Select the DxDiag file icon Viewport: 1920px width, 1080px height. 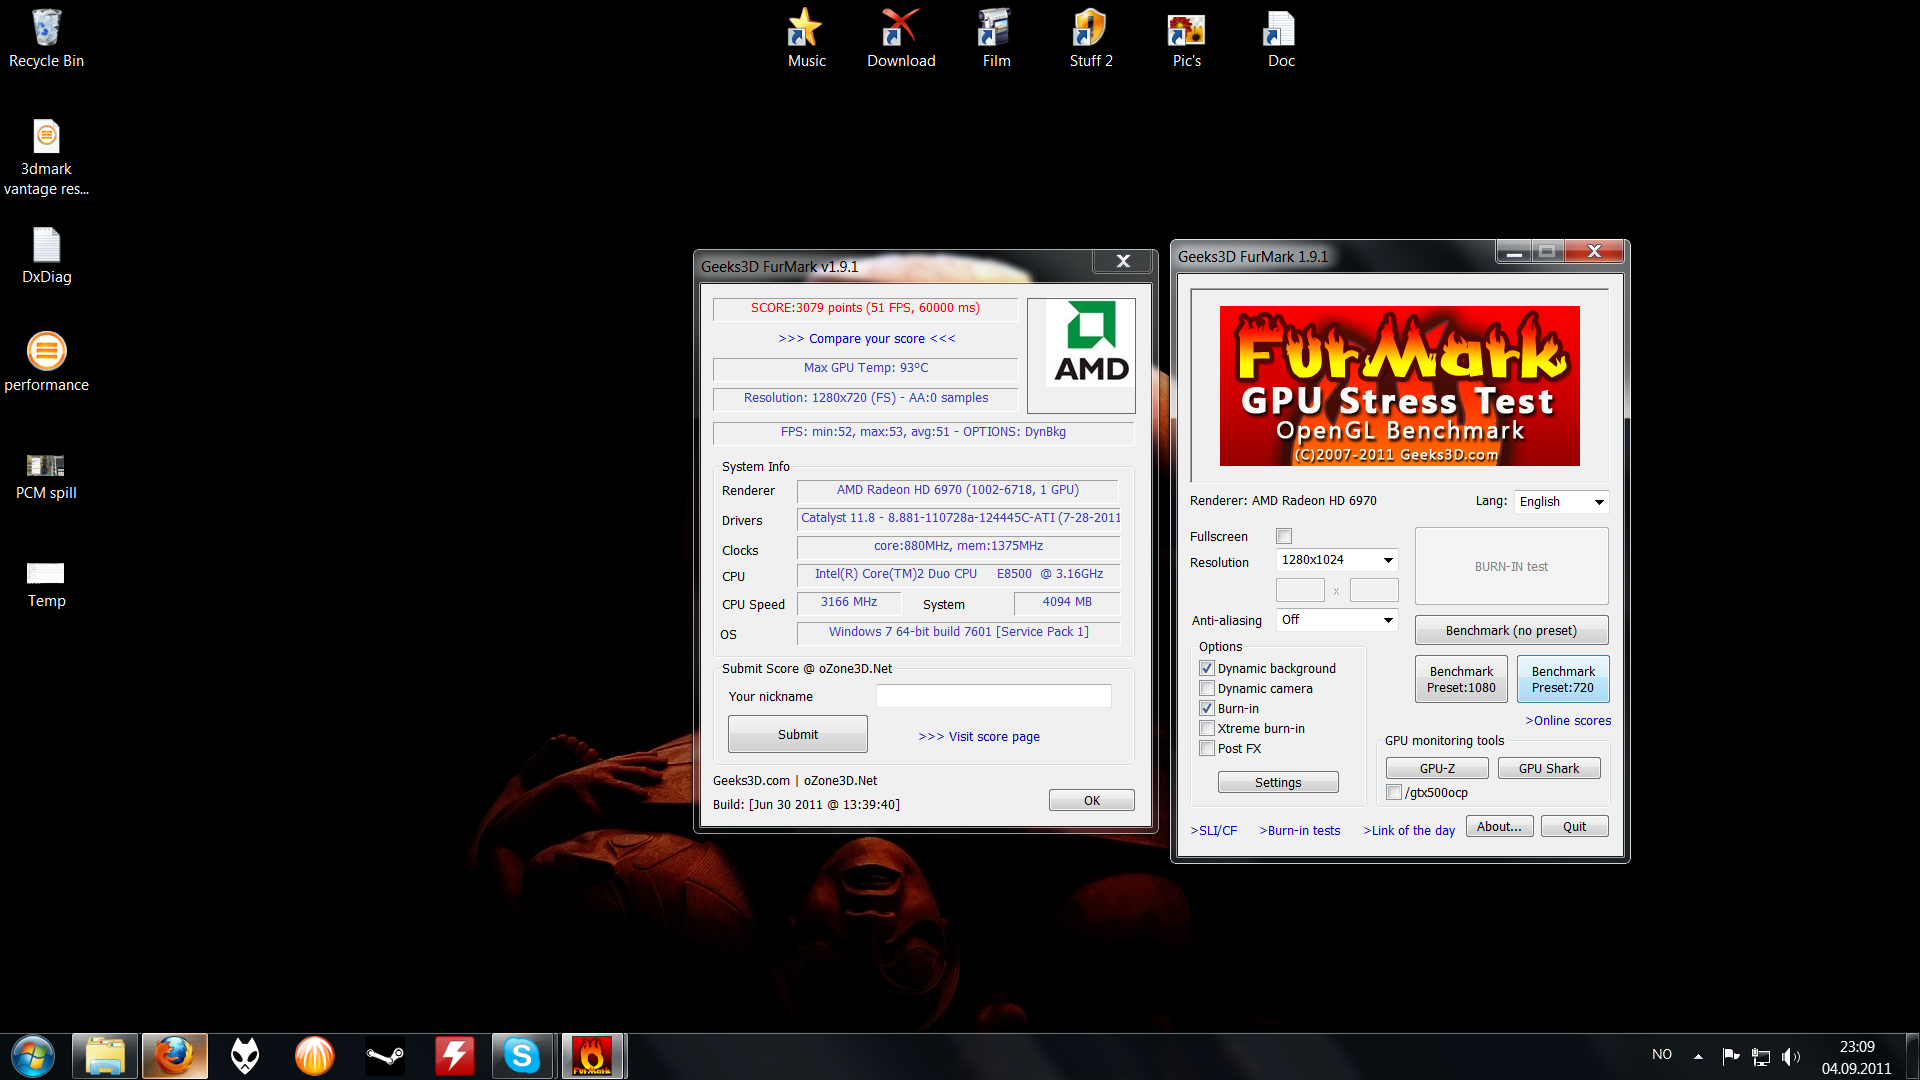coord(46,256)
